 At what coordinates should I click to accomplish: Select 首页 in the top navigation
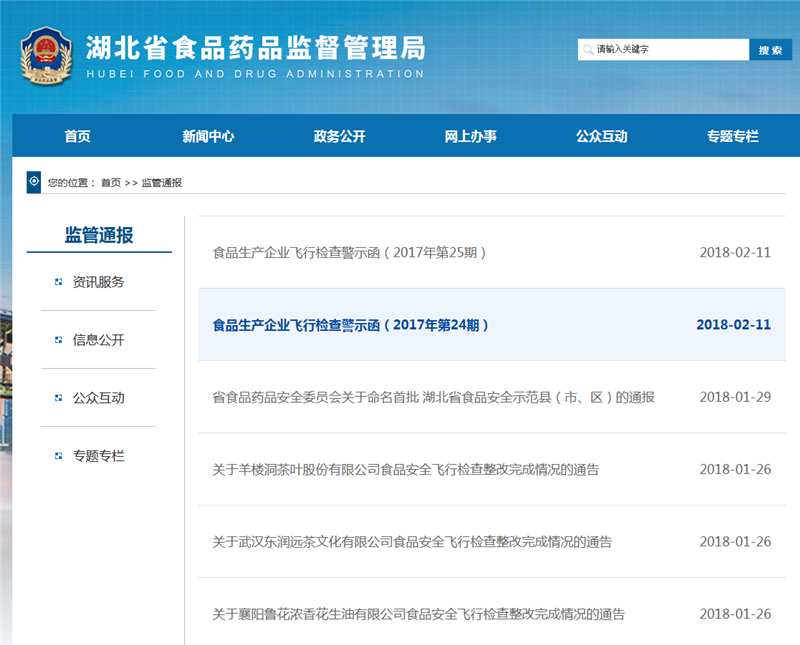point(77,136)
